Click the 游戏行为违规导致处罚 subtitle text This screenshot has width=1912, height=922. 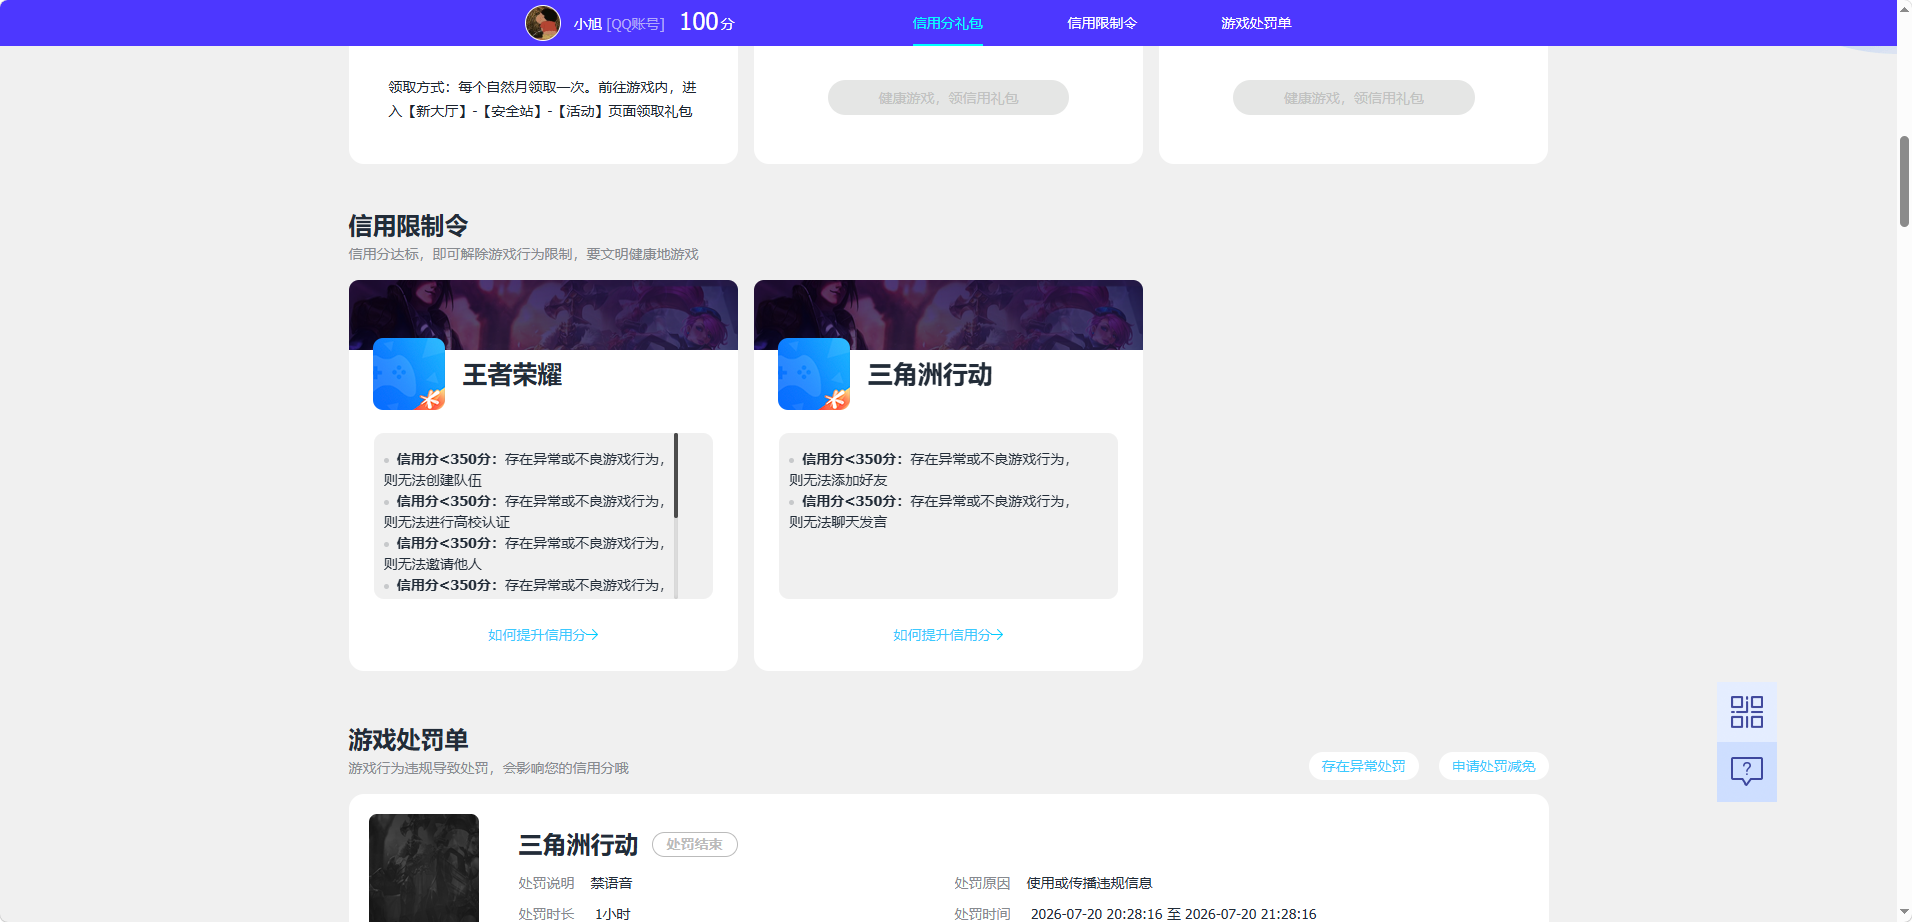488,768
